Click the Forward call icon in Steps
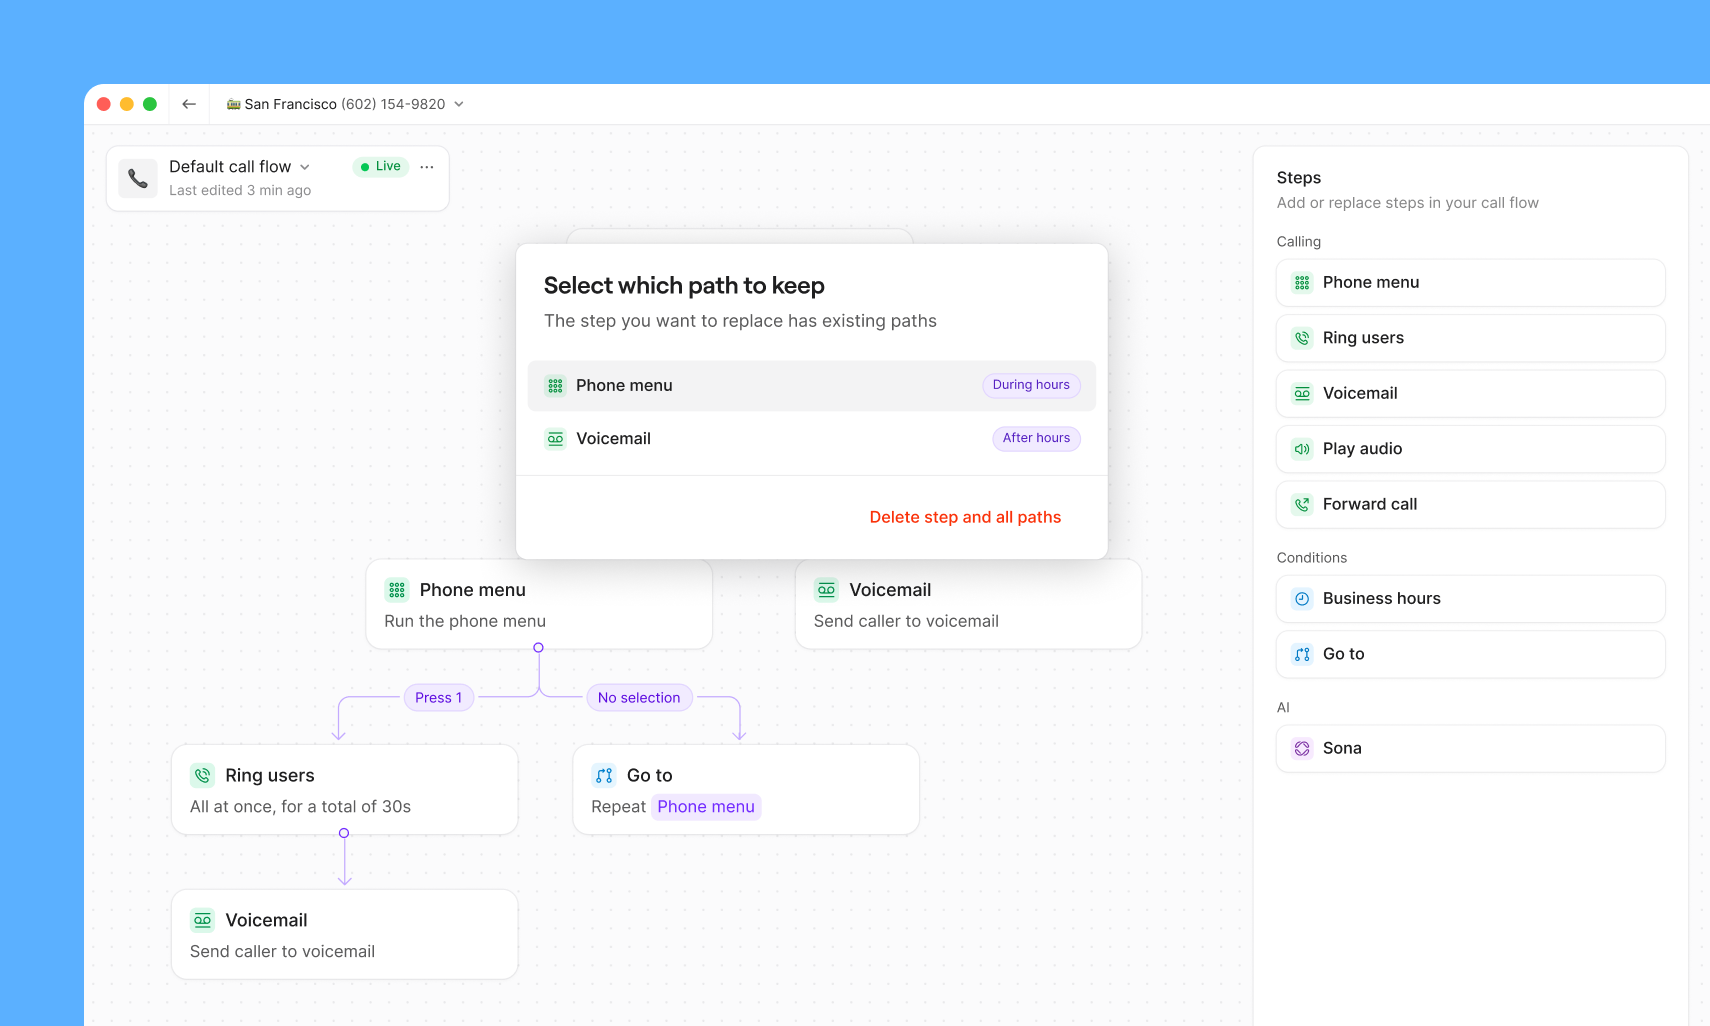Screen dimensions: 1710x1026 pyautogui.click(x=1302, y=505)
